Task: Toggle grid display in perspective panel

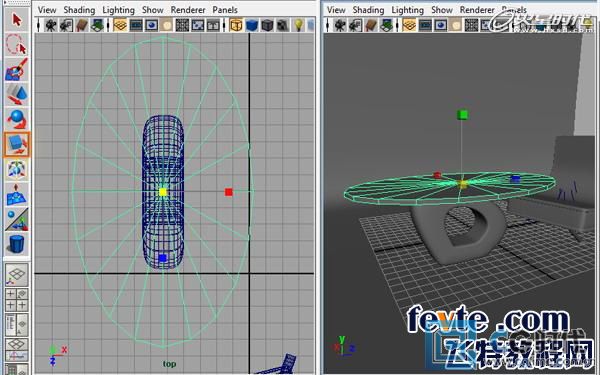Action: tap(409, 26)
